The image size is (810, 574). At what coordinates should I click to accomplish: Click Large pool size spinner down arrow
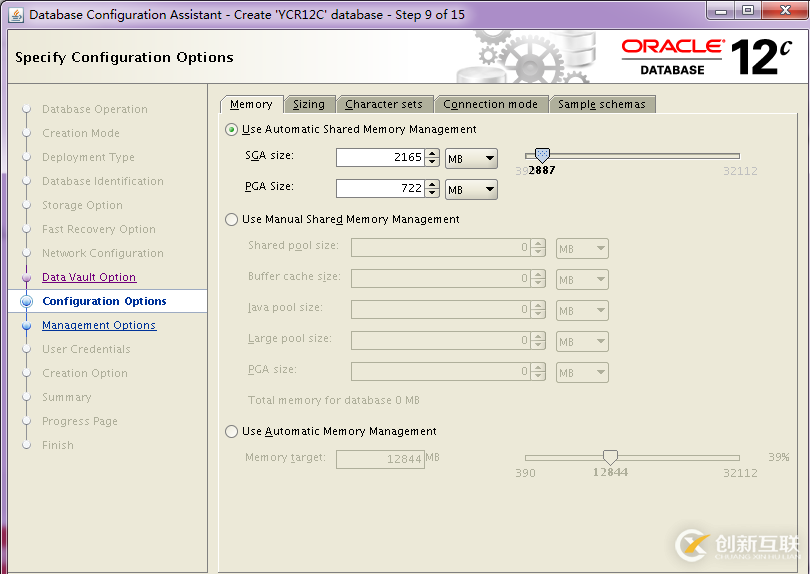click(x=538, y=346)
